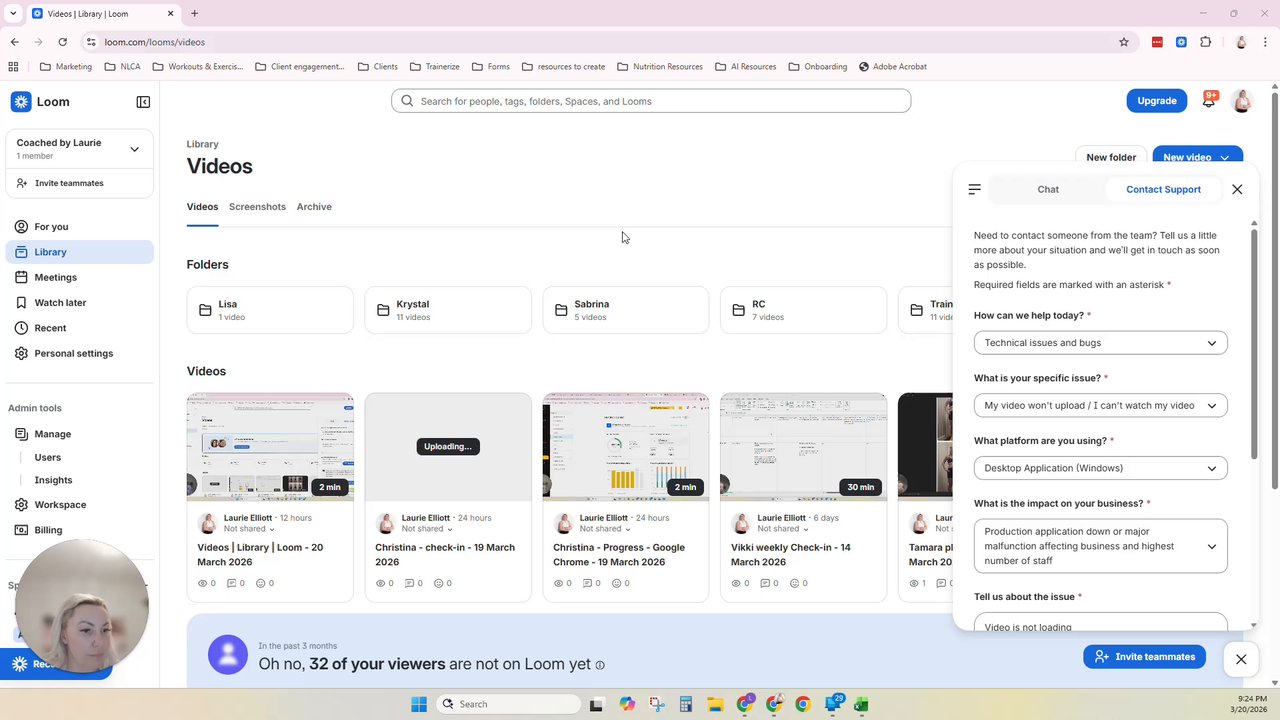Screen dimensions: 1280x720
Task: Open the Windows Start menu
Action: tap(419, 704)
